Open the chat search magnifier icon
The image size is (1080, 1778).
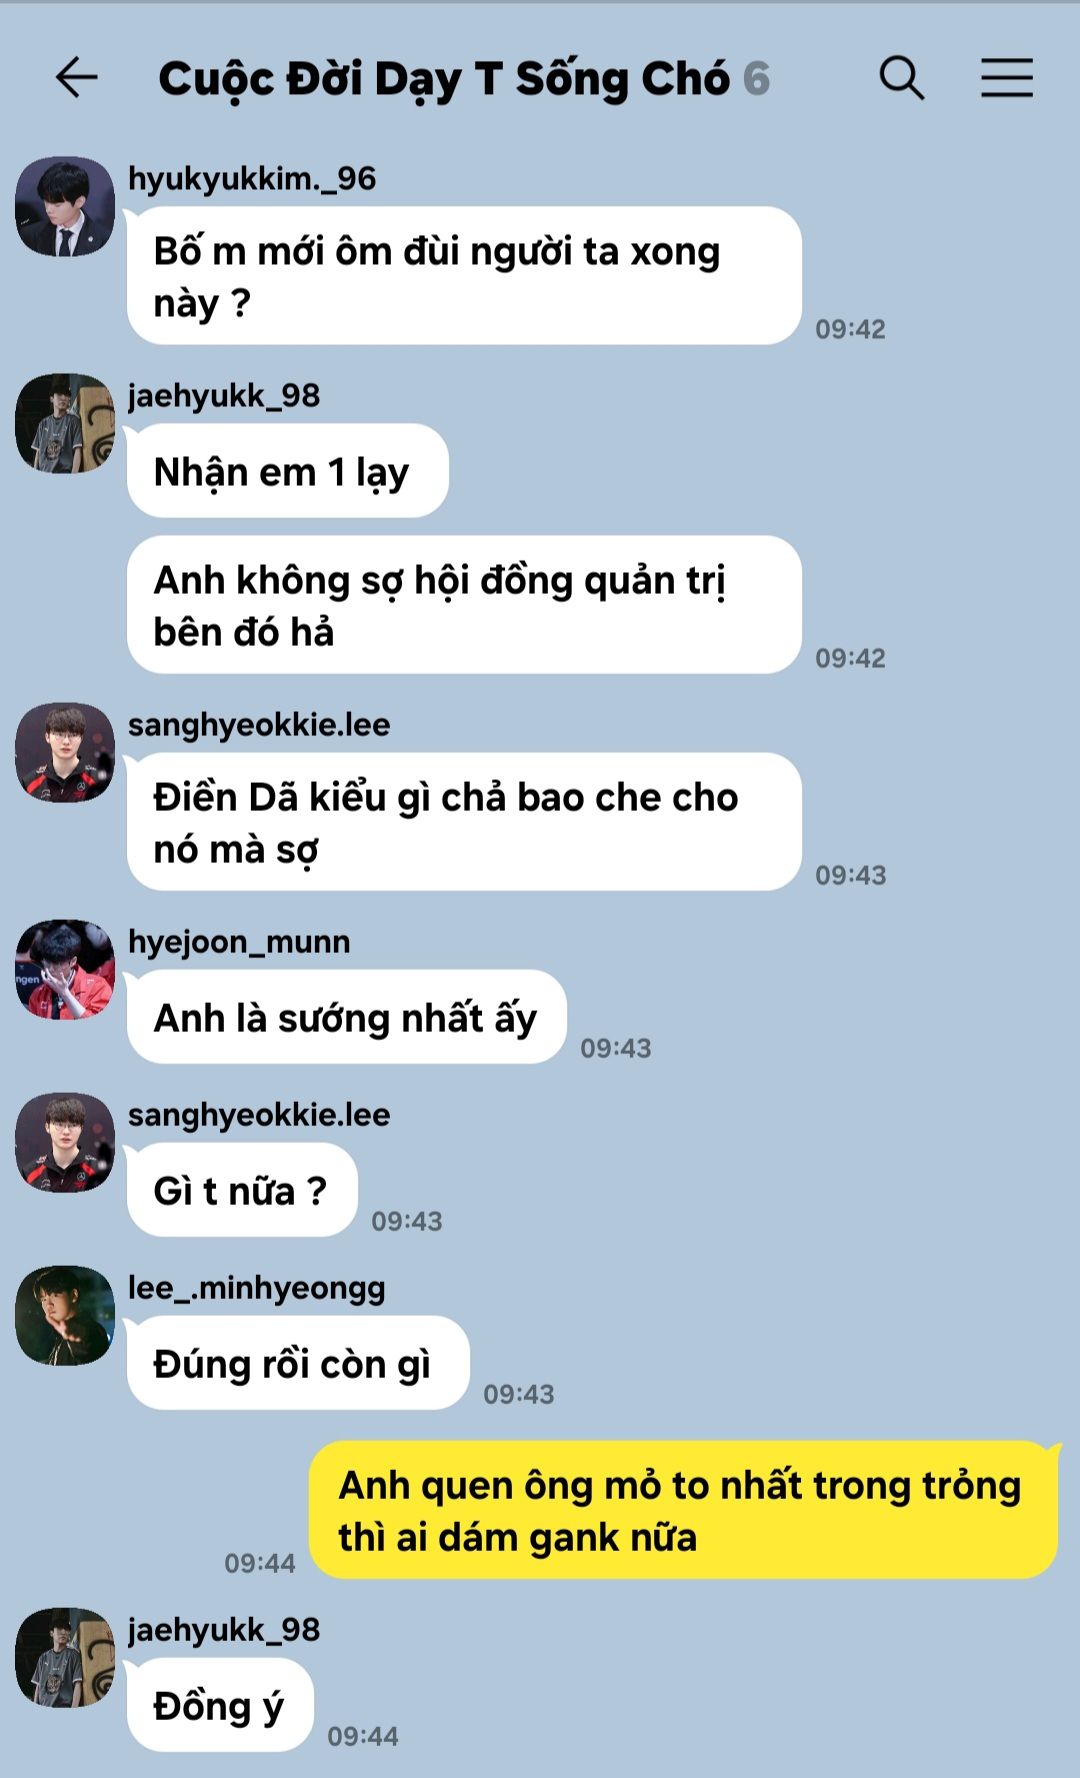coord(902,78)
